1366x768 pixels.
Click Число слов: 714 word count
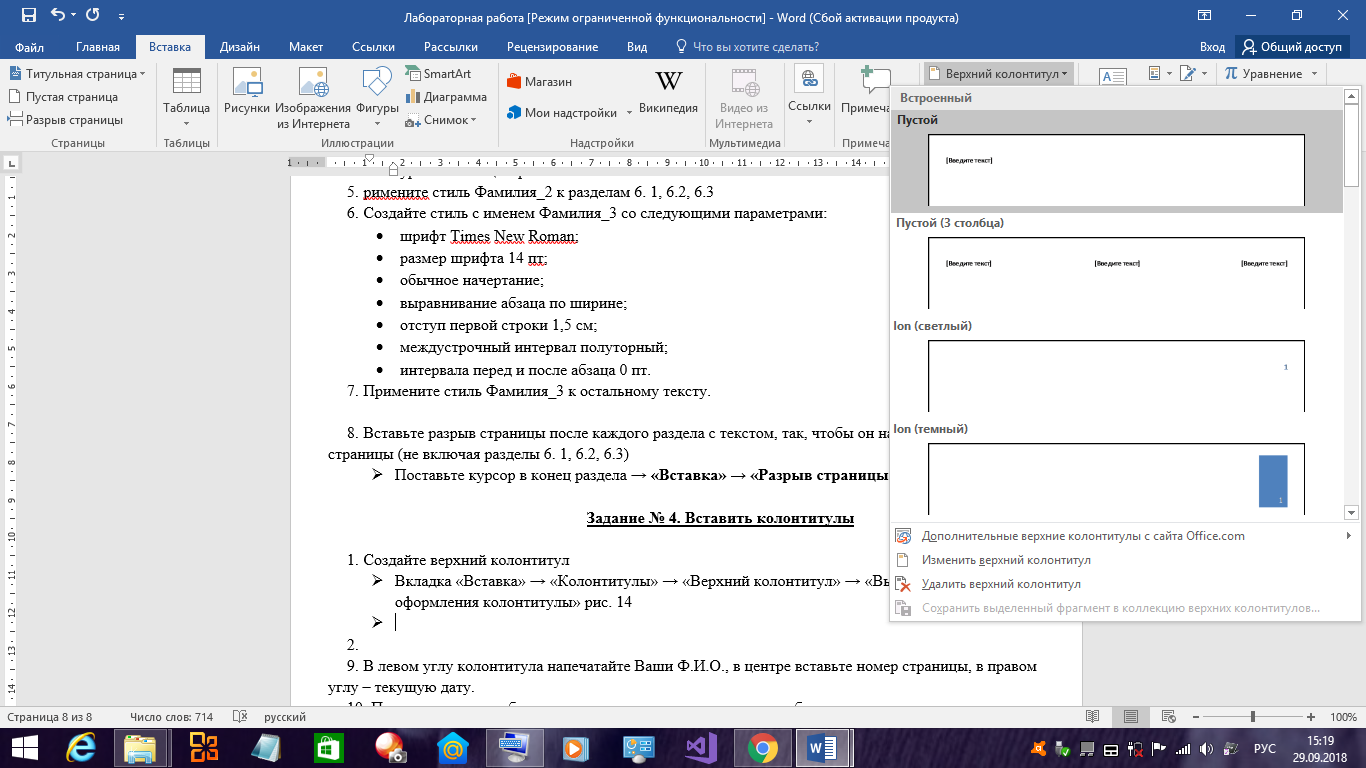[171, 717]
